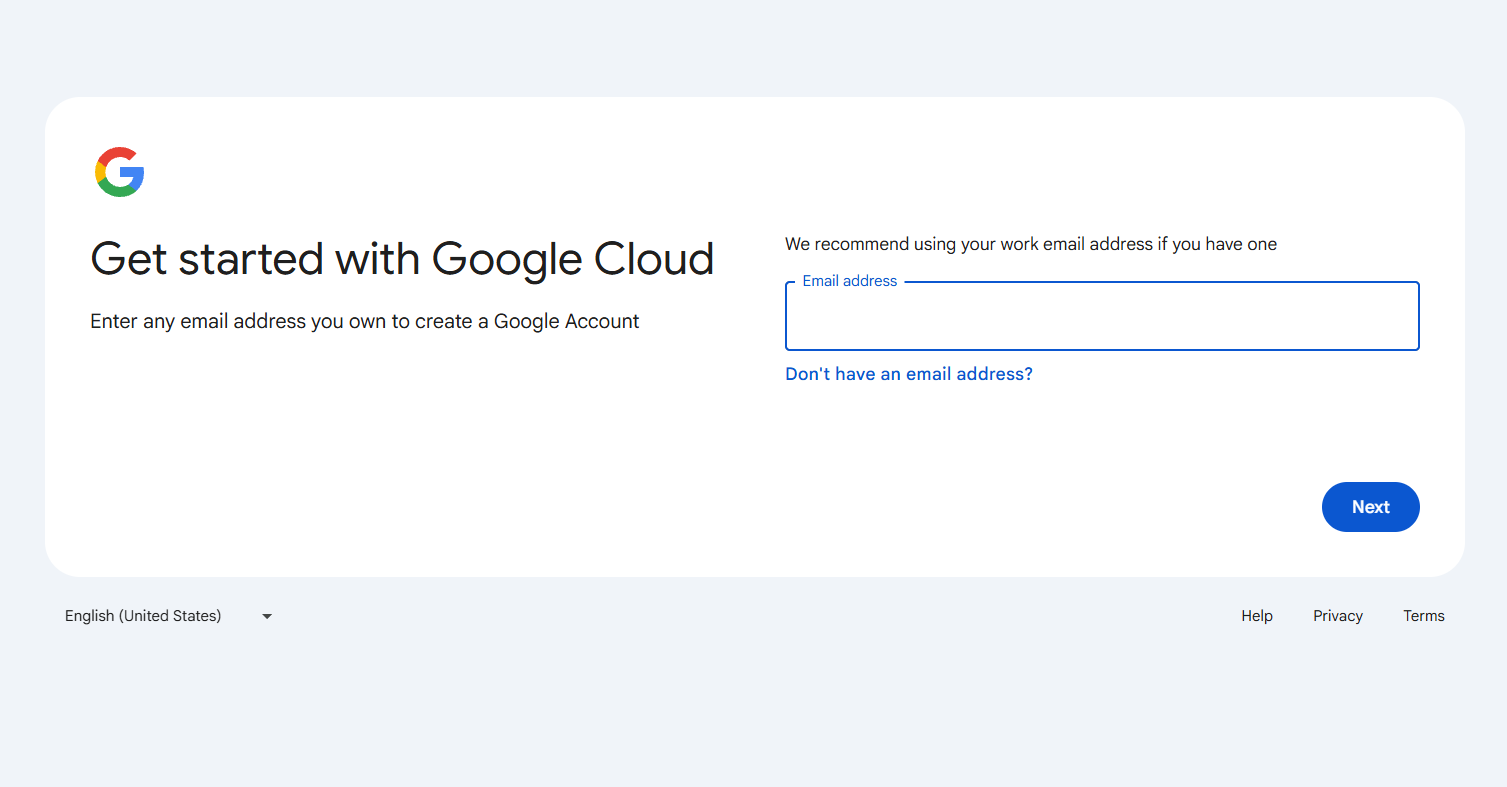Viewport: 1507px width, 787px height.
Task: Click empty footer space left of Help
Action: pos(750,616)
